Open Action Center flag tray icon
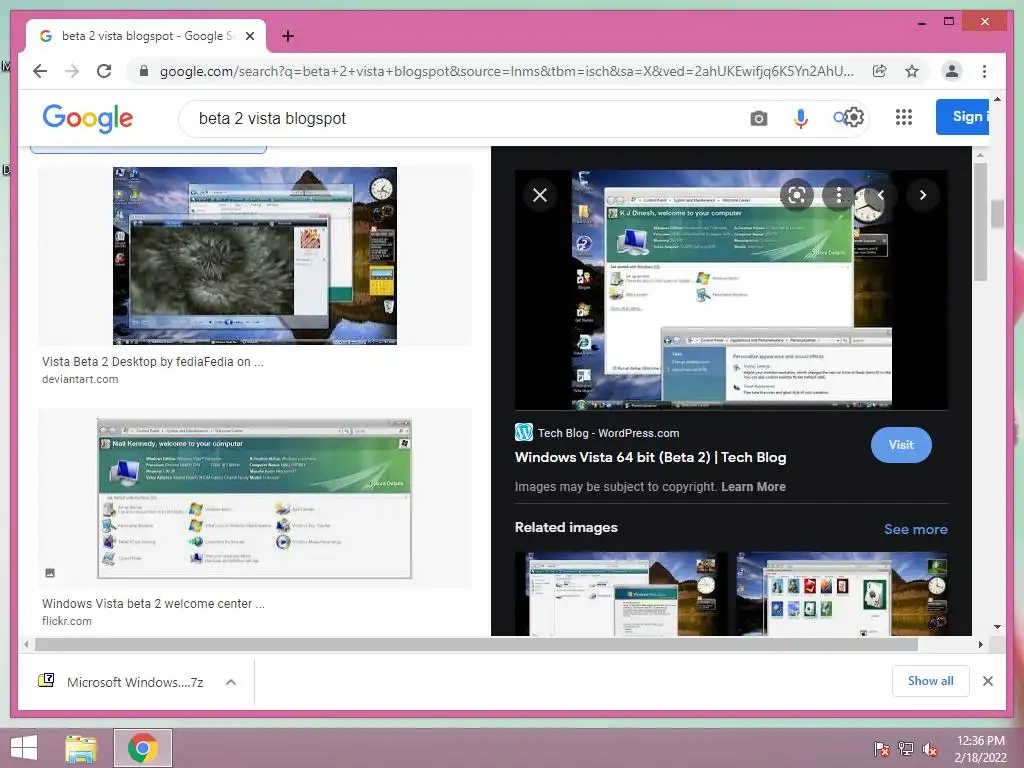This screenshot has width=1024, height=768. (x=881, y=748)
